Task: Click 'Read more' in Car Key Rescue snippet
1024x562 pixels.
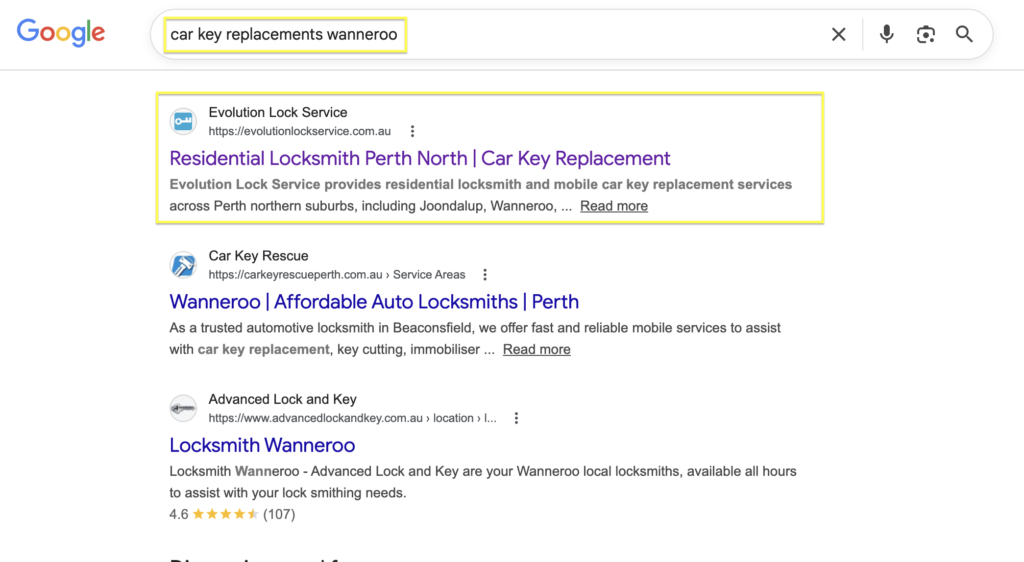Action: (x=537, y=350)
